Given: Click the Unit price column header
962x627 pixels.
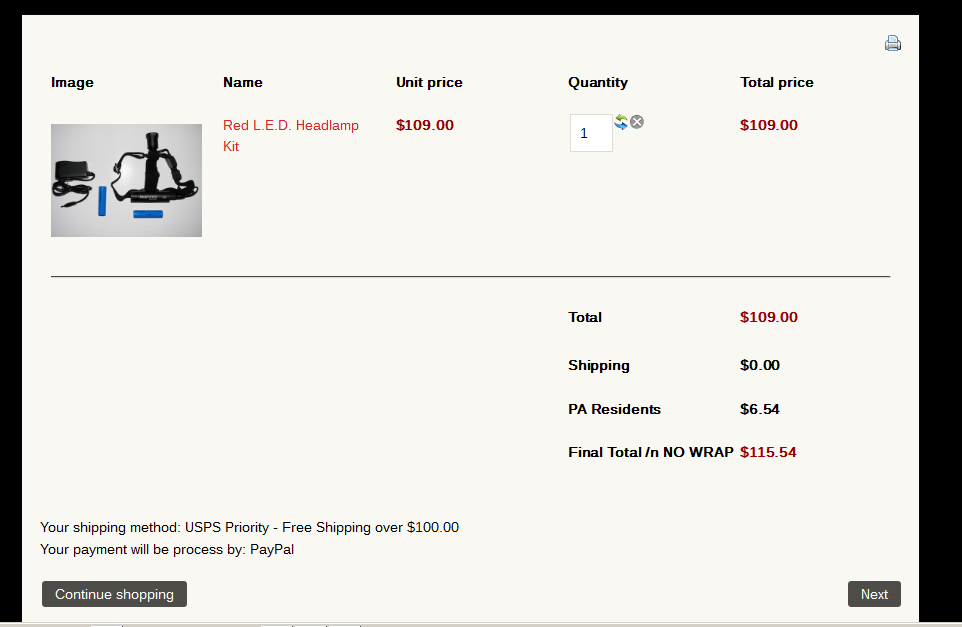Looking at the screenshot, I should coord(429,82).
